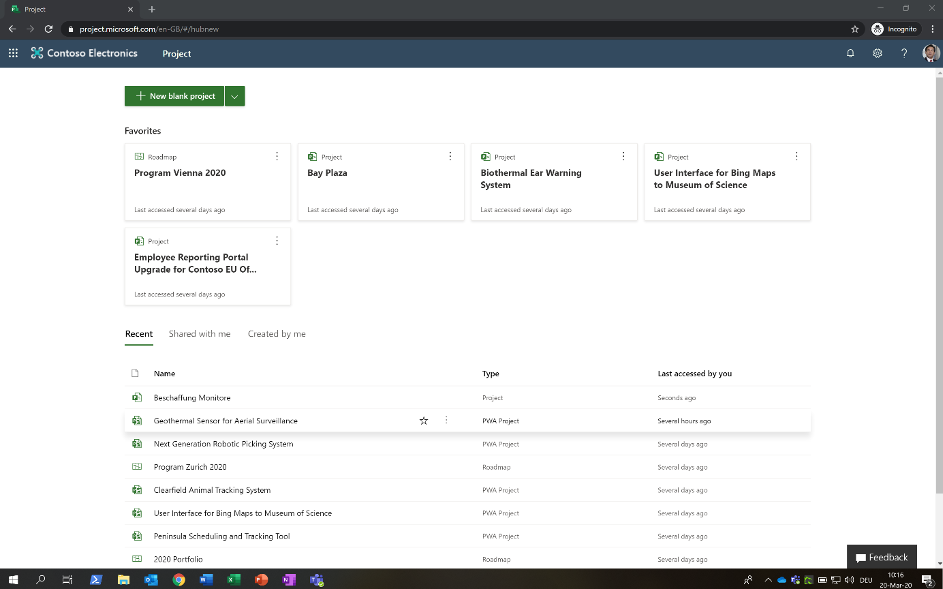Screen dimensions: 943x589
Task: Open more options on Bay Plaza card
Action: [x=450, y=156]
